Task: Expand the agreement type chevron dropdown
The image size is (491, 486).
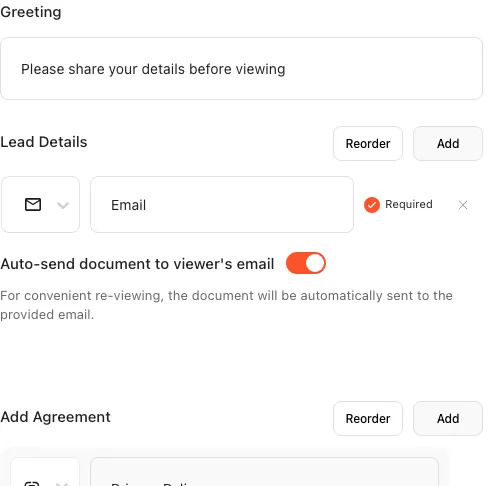Action: [x=62, y=484]
